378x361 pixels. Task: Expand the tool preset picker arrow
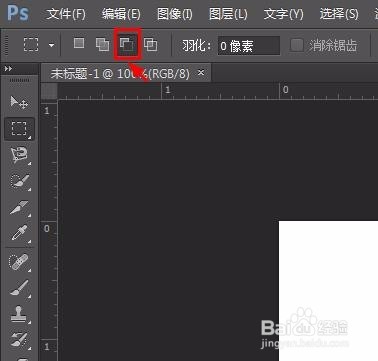click(x=51, y=45)
